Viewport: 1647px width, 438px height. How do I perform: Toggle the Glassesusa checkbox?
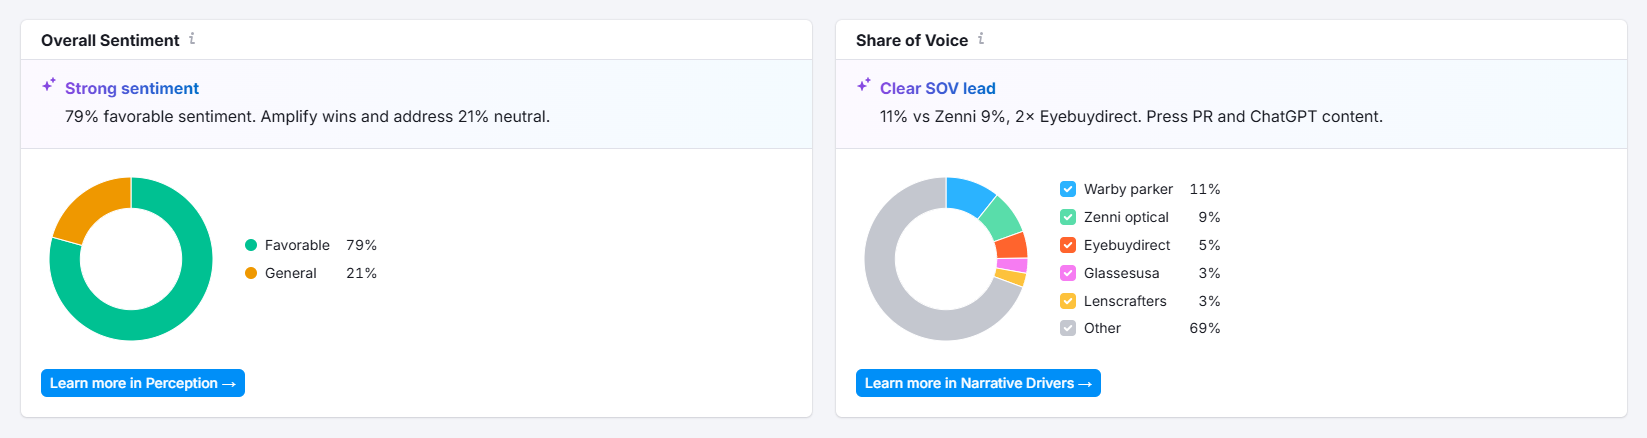click(1068, 273)
